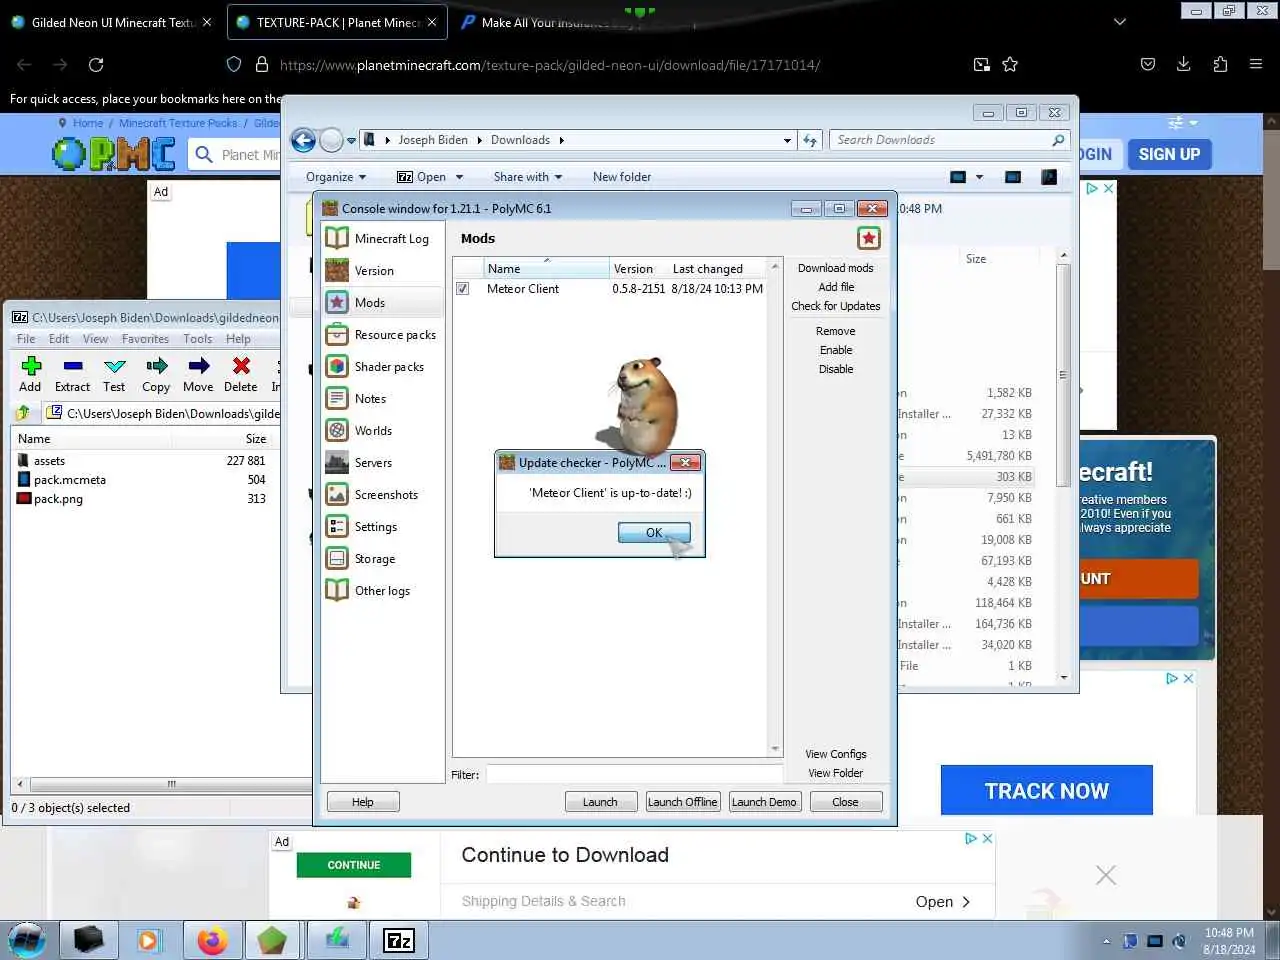Open the View menu in 7-Zip
1280x960 pixels.
click(95, 339)
